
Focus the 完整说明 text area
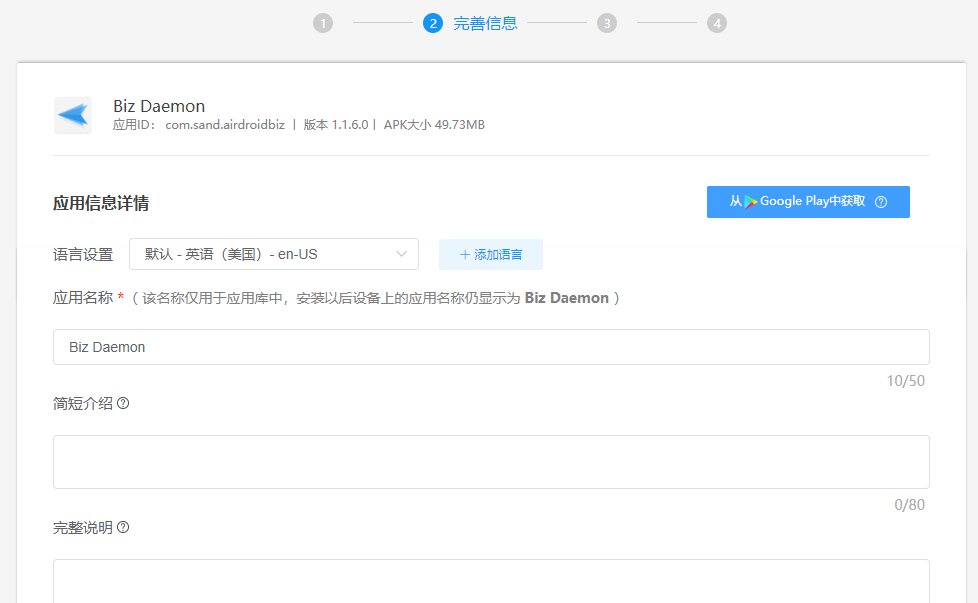[491, 581]
